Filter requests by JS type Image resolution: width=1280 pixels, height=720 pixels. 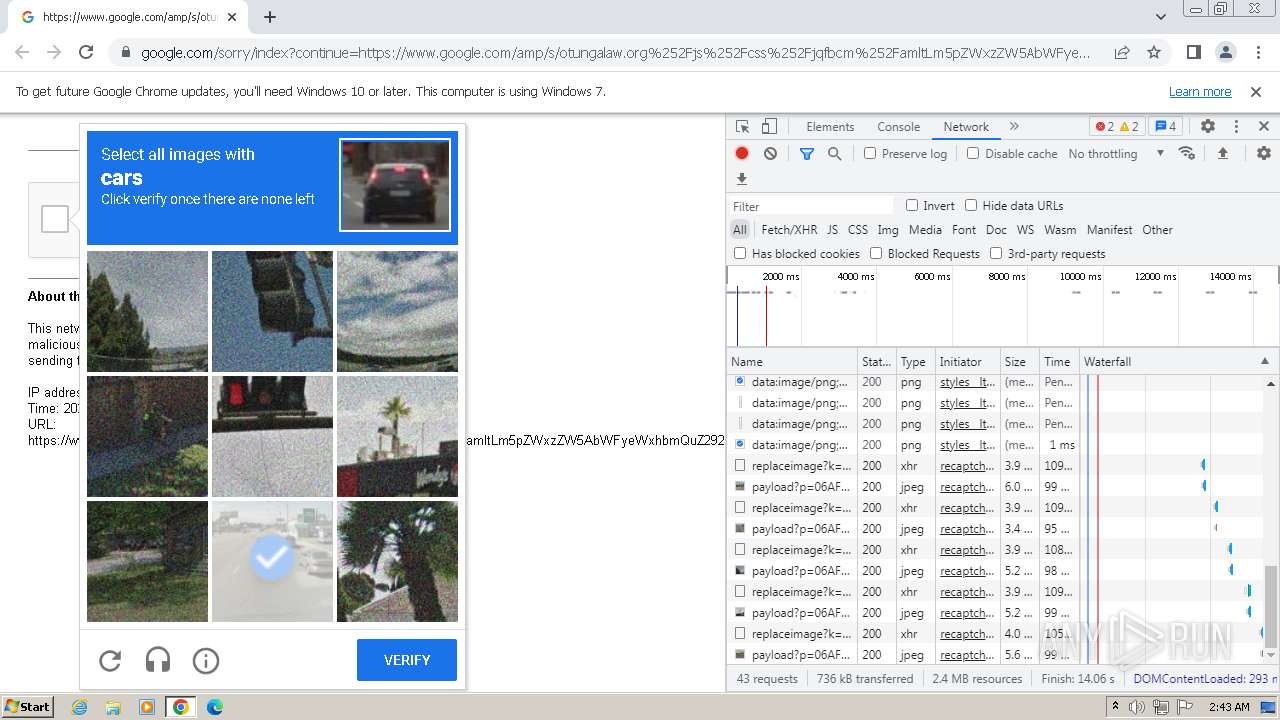(832, 230)
